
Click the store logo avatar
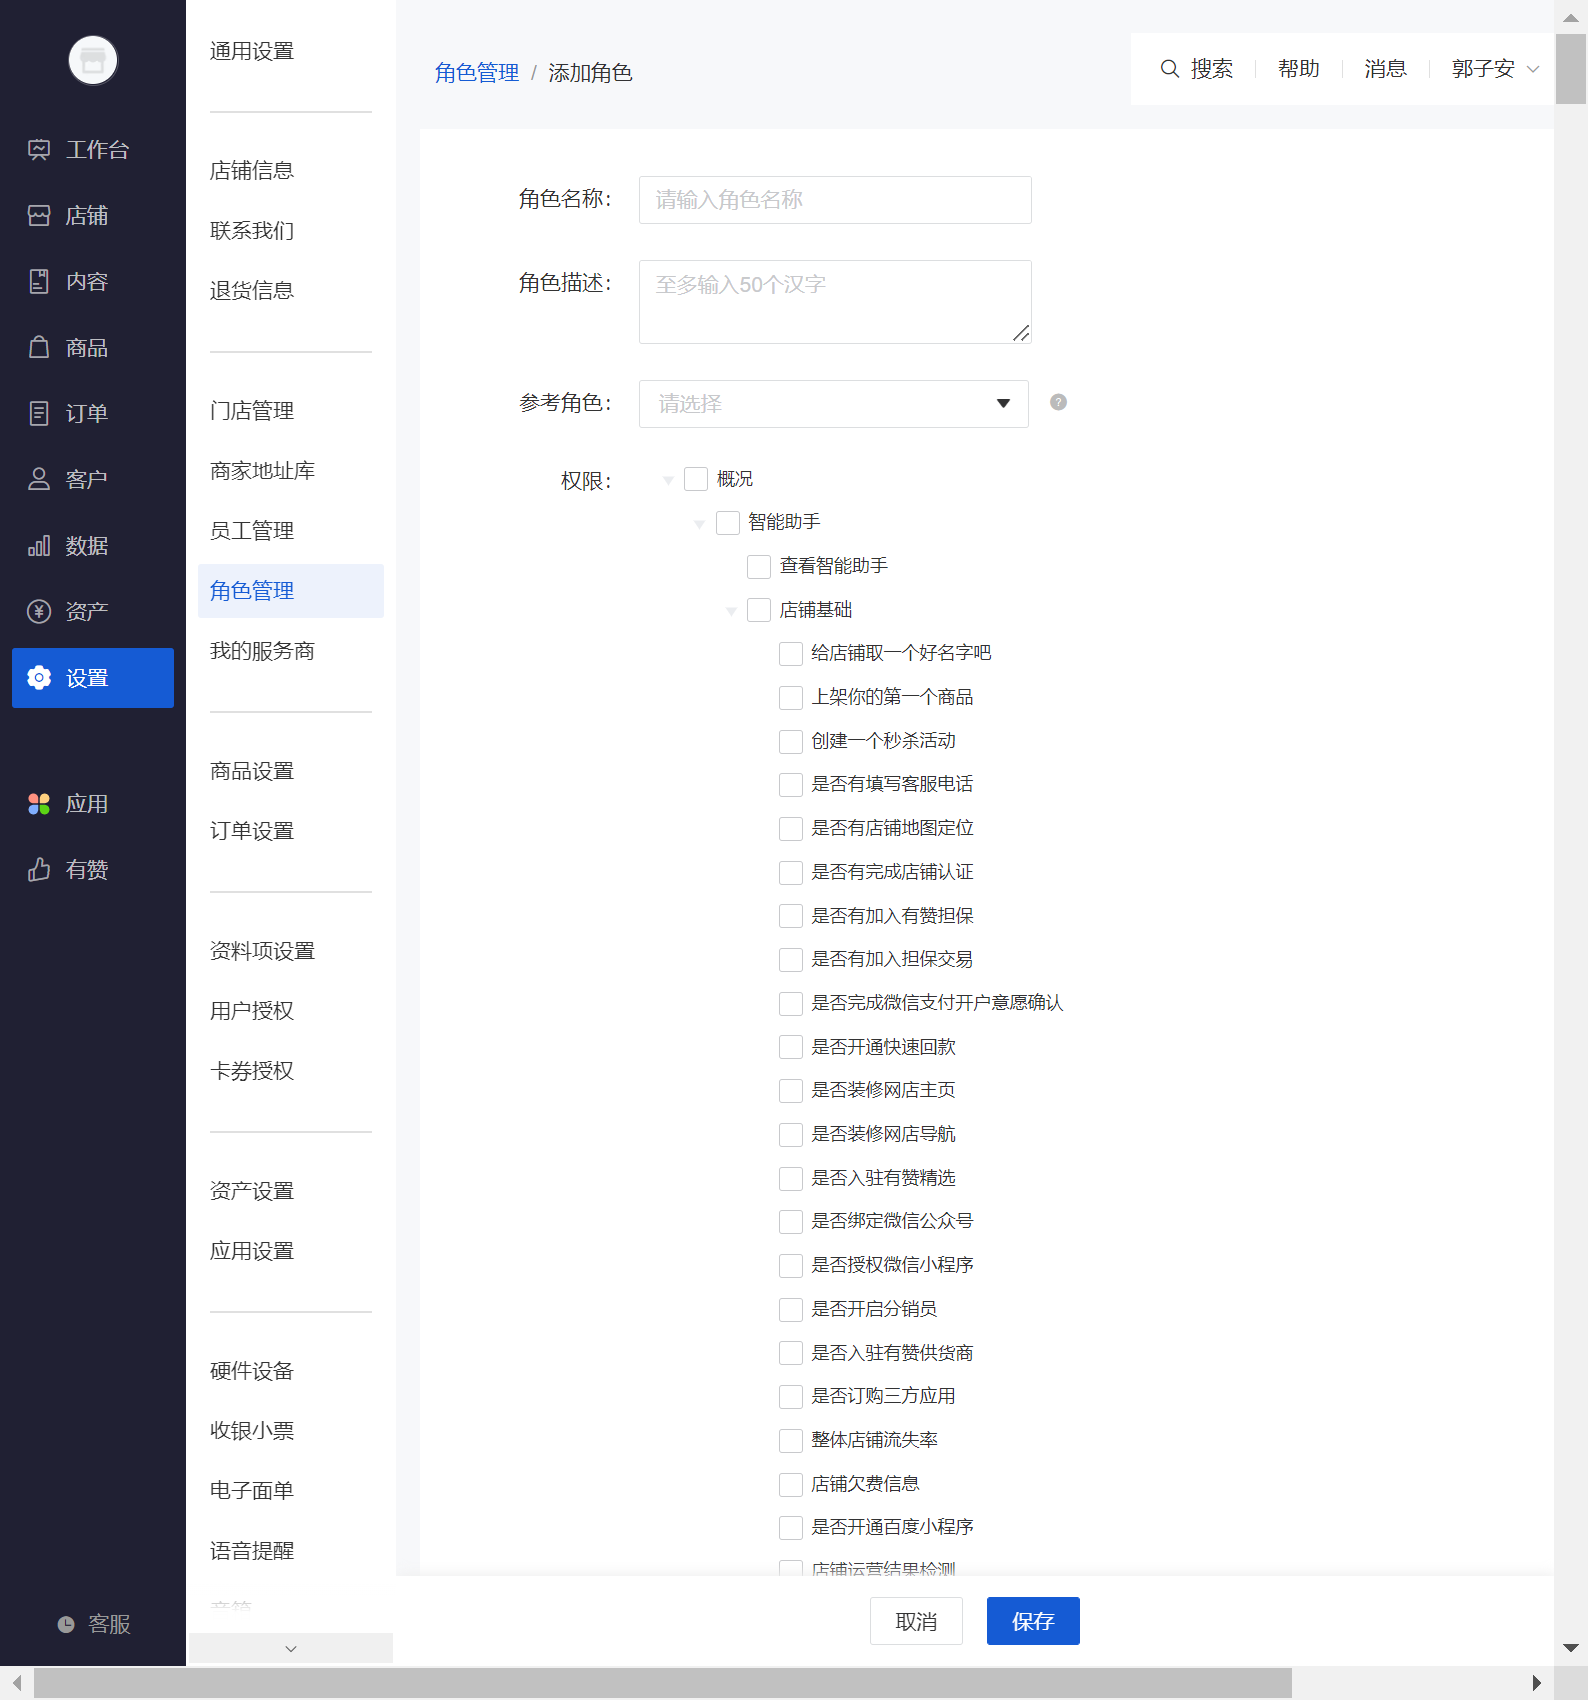pos(93,60)
